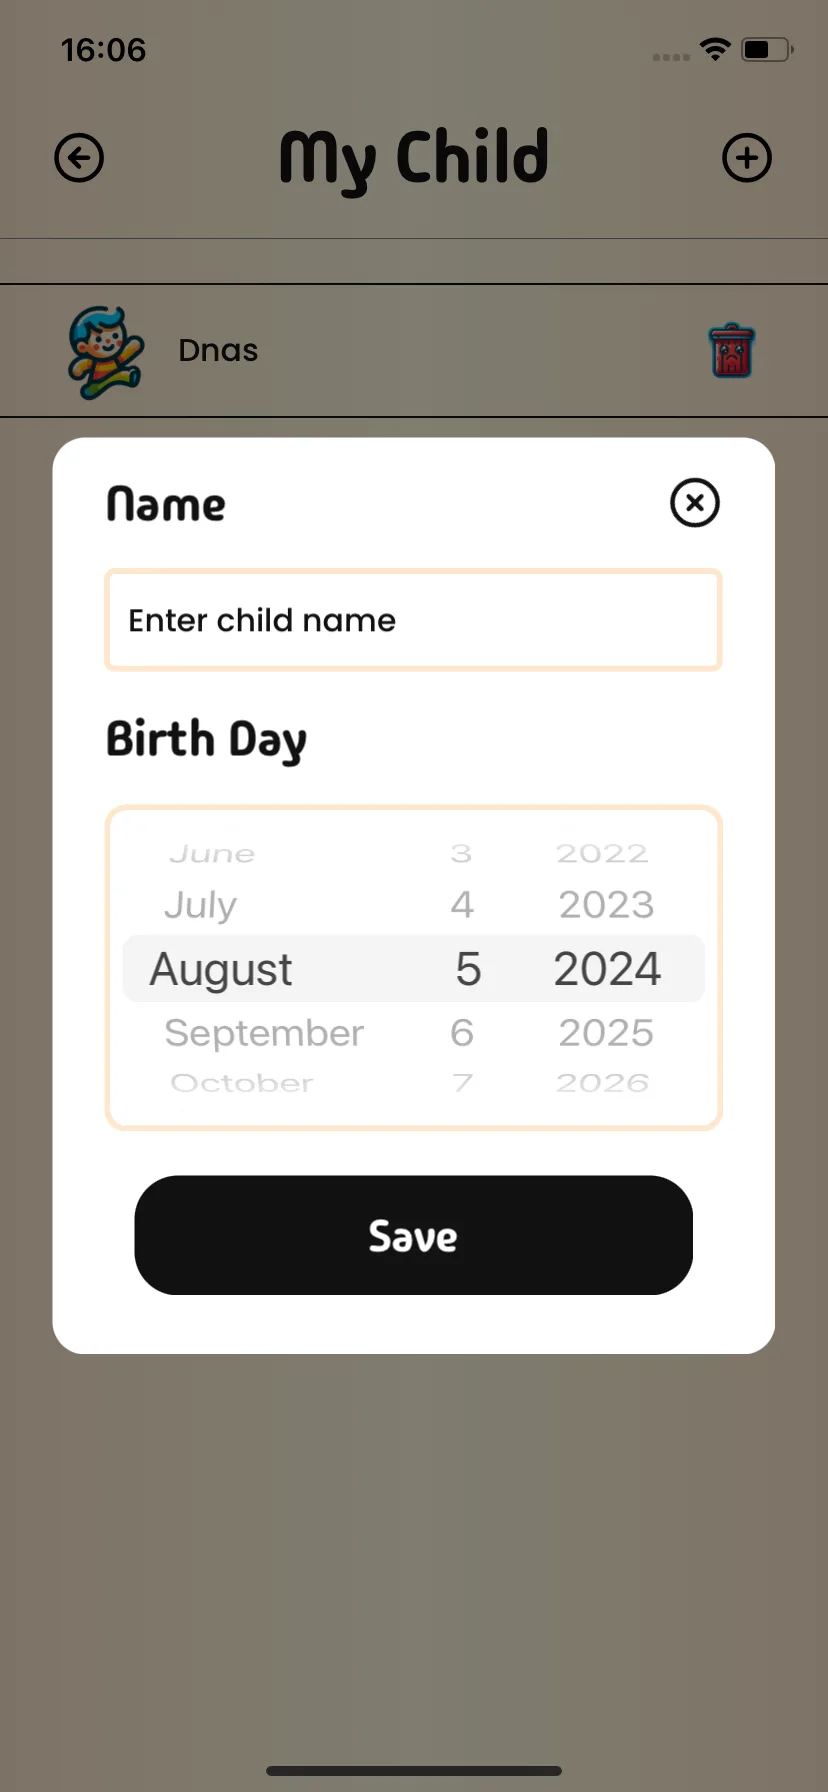Choose year 2023 in the picker

pos(606,905)
